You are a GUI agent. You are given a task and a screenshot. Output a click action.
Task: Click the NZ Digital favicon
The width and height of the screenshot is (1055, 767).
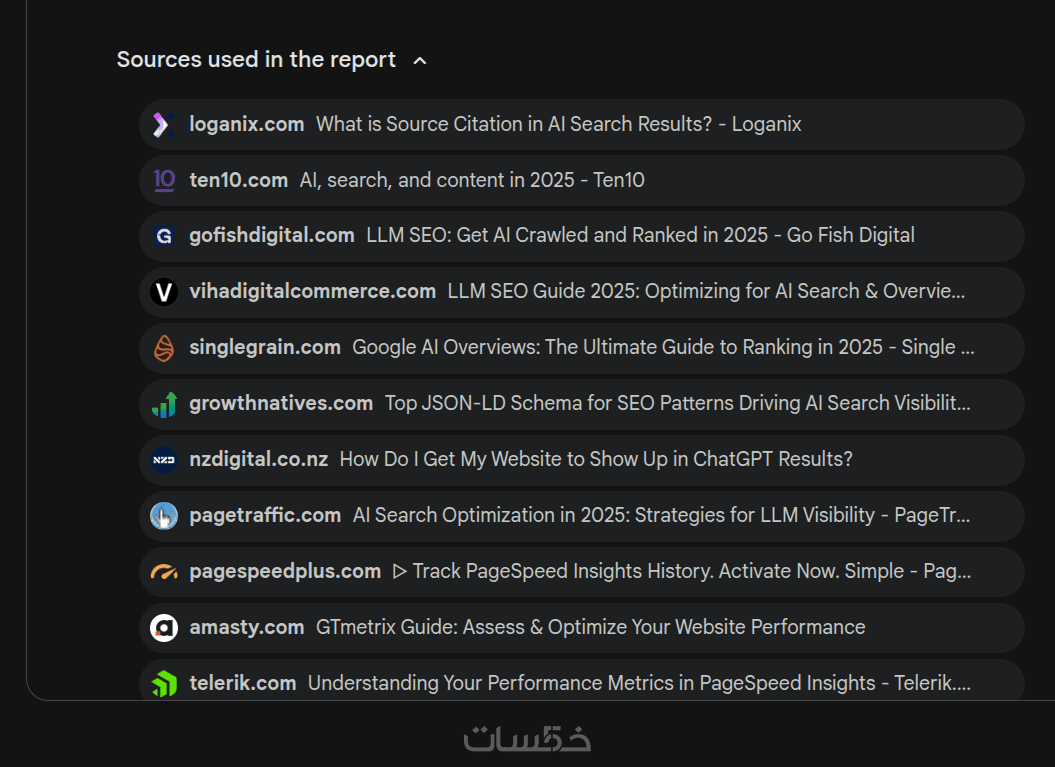pyautogui.click(x=163, y=460)
